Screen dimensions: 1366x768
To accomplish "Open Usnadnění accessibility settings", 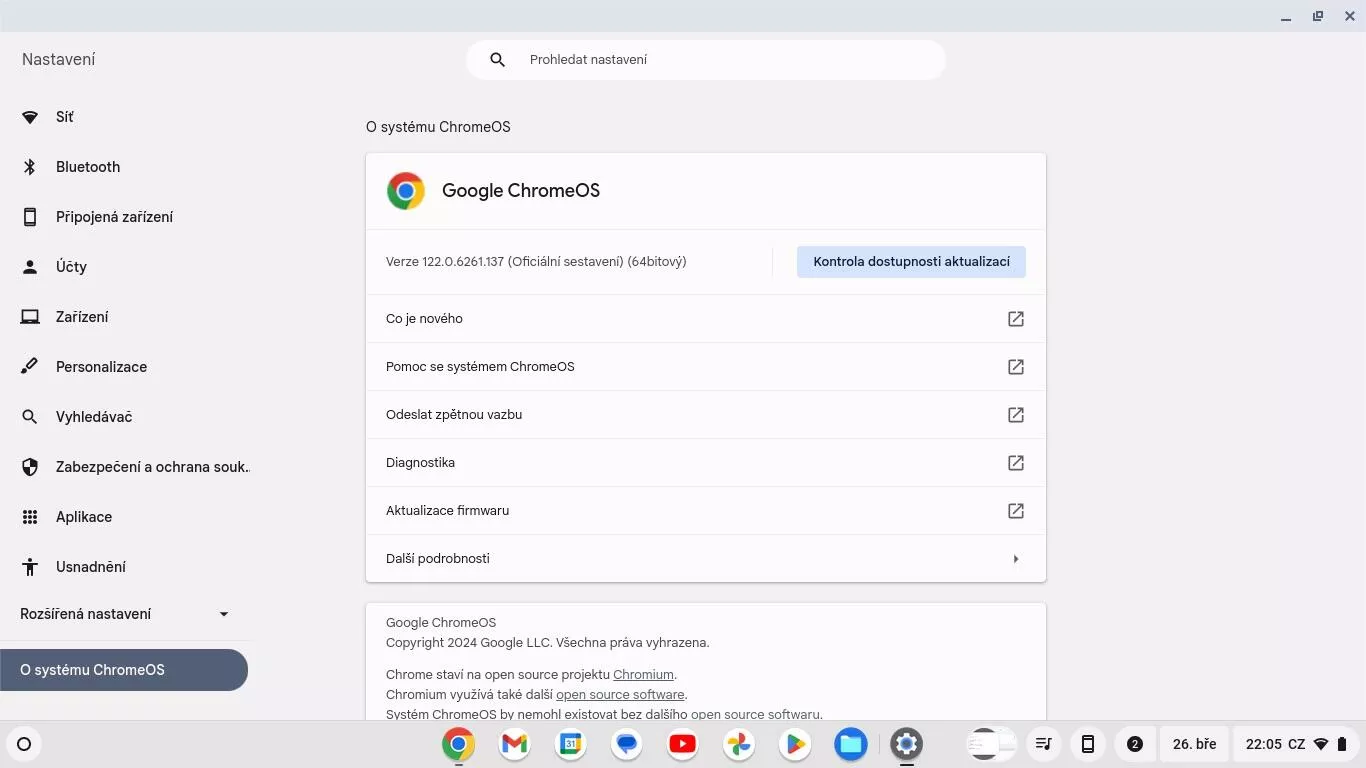I will 124,567.
